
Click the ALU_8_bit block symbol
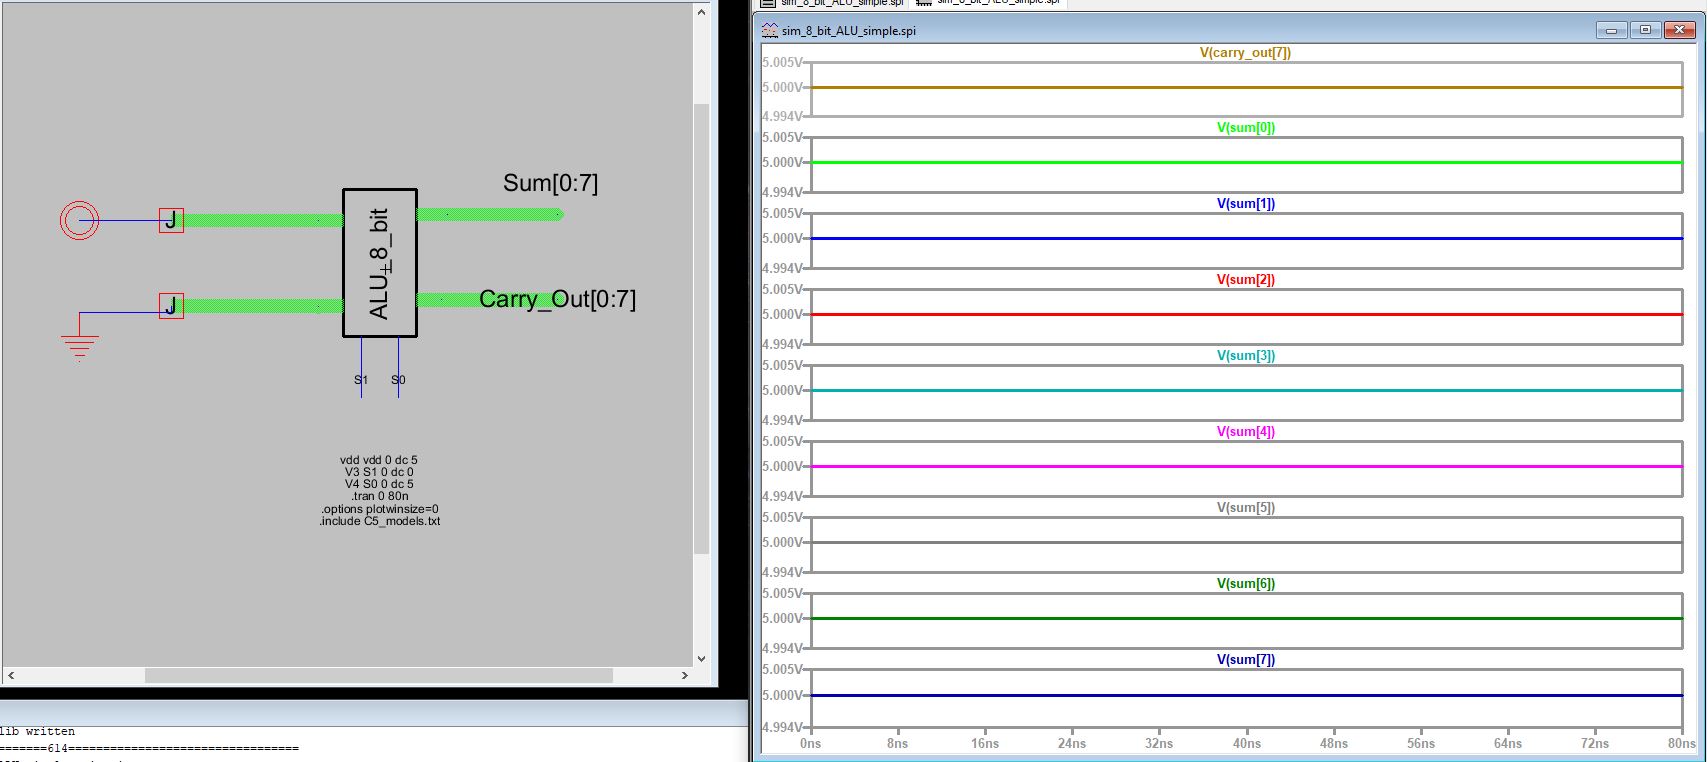(380, 263)
